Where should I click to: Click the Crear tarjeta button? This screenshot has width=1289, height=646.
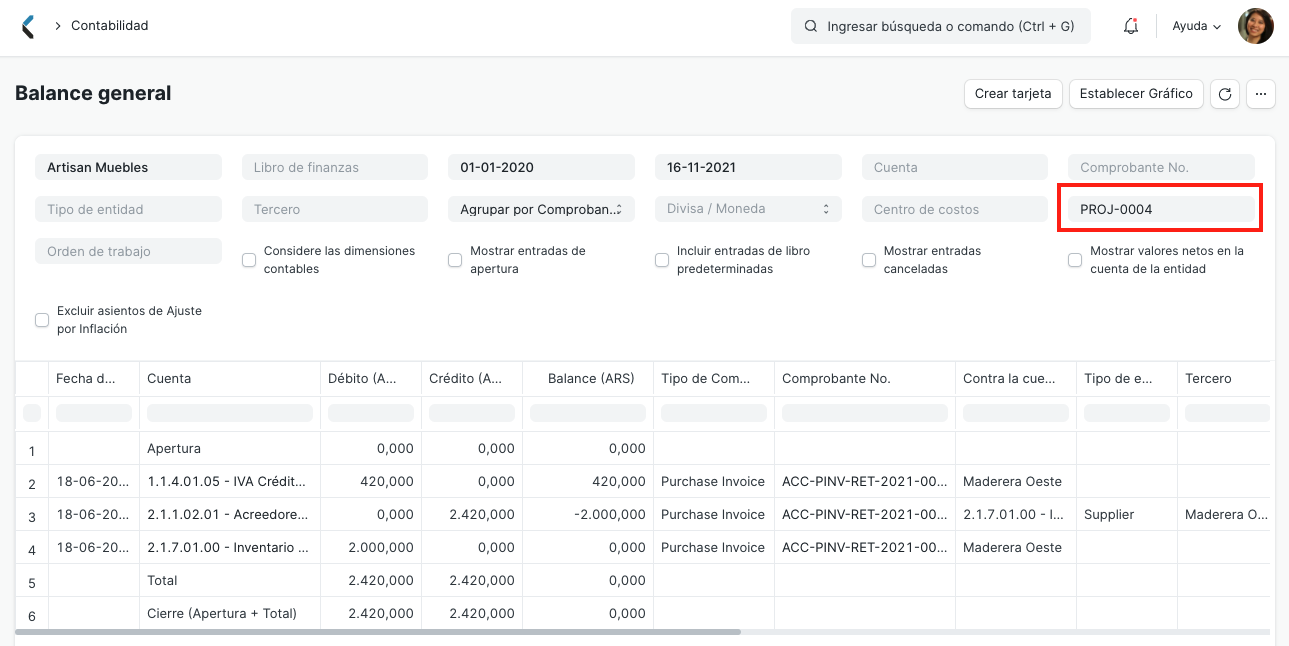coord(1013,94)
